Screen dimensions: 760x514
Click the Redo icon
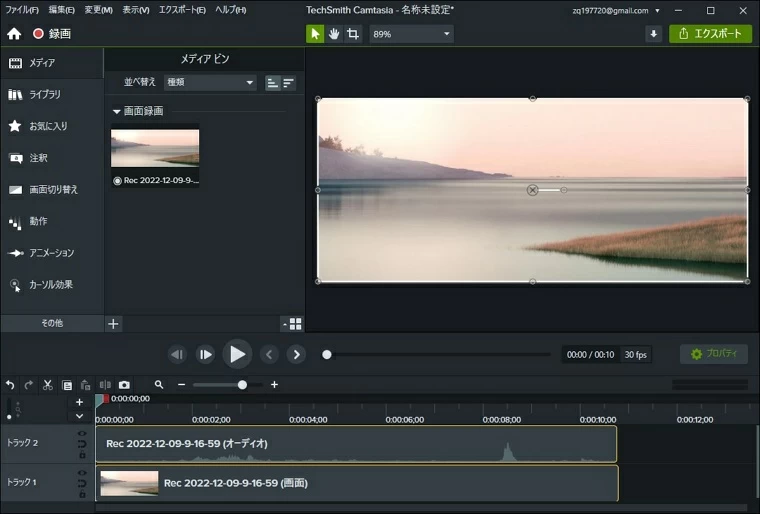(29, 385)
